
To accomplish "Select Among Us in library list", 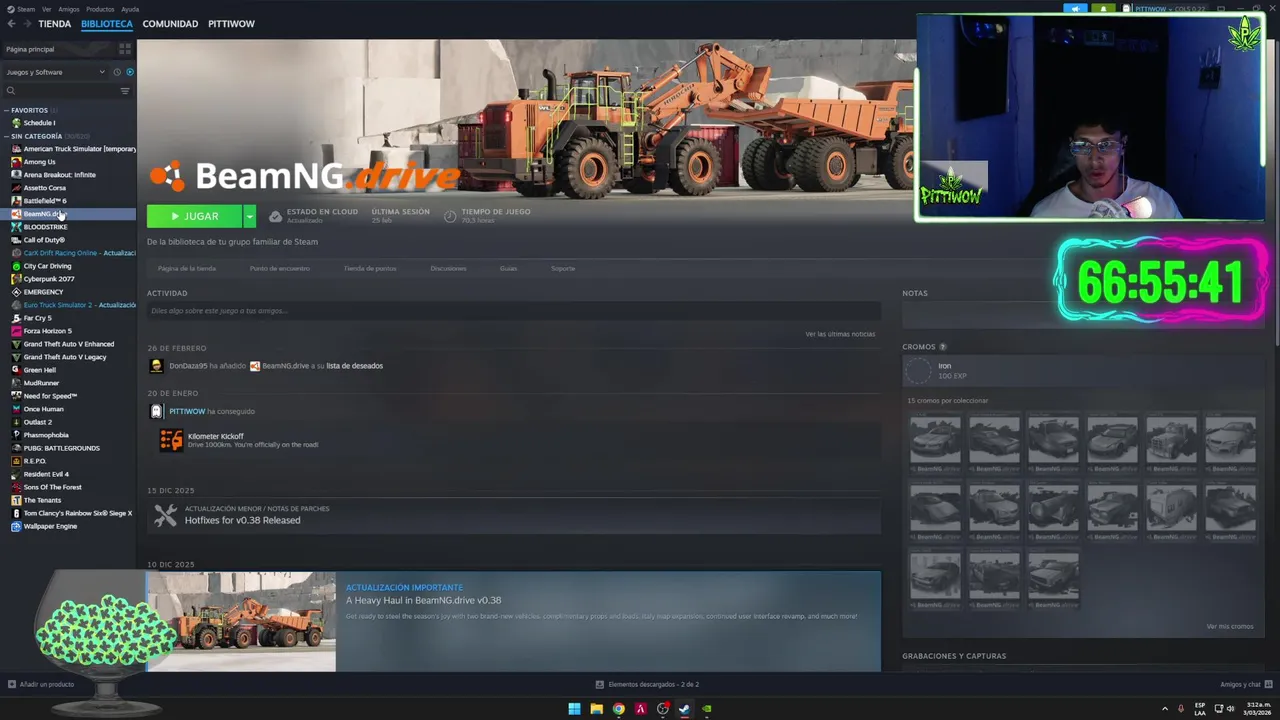I will coord(39,162).
